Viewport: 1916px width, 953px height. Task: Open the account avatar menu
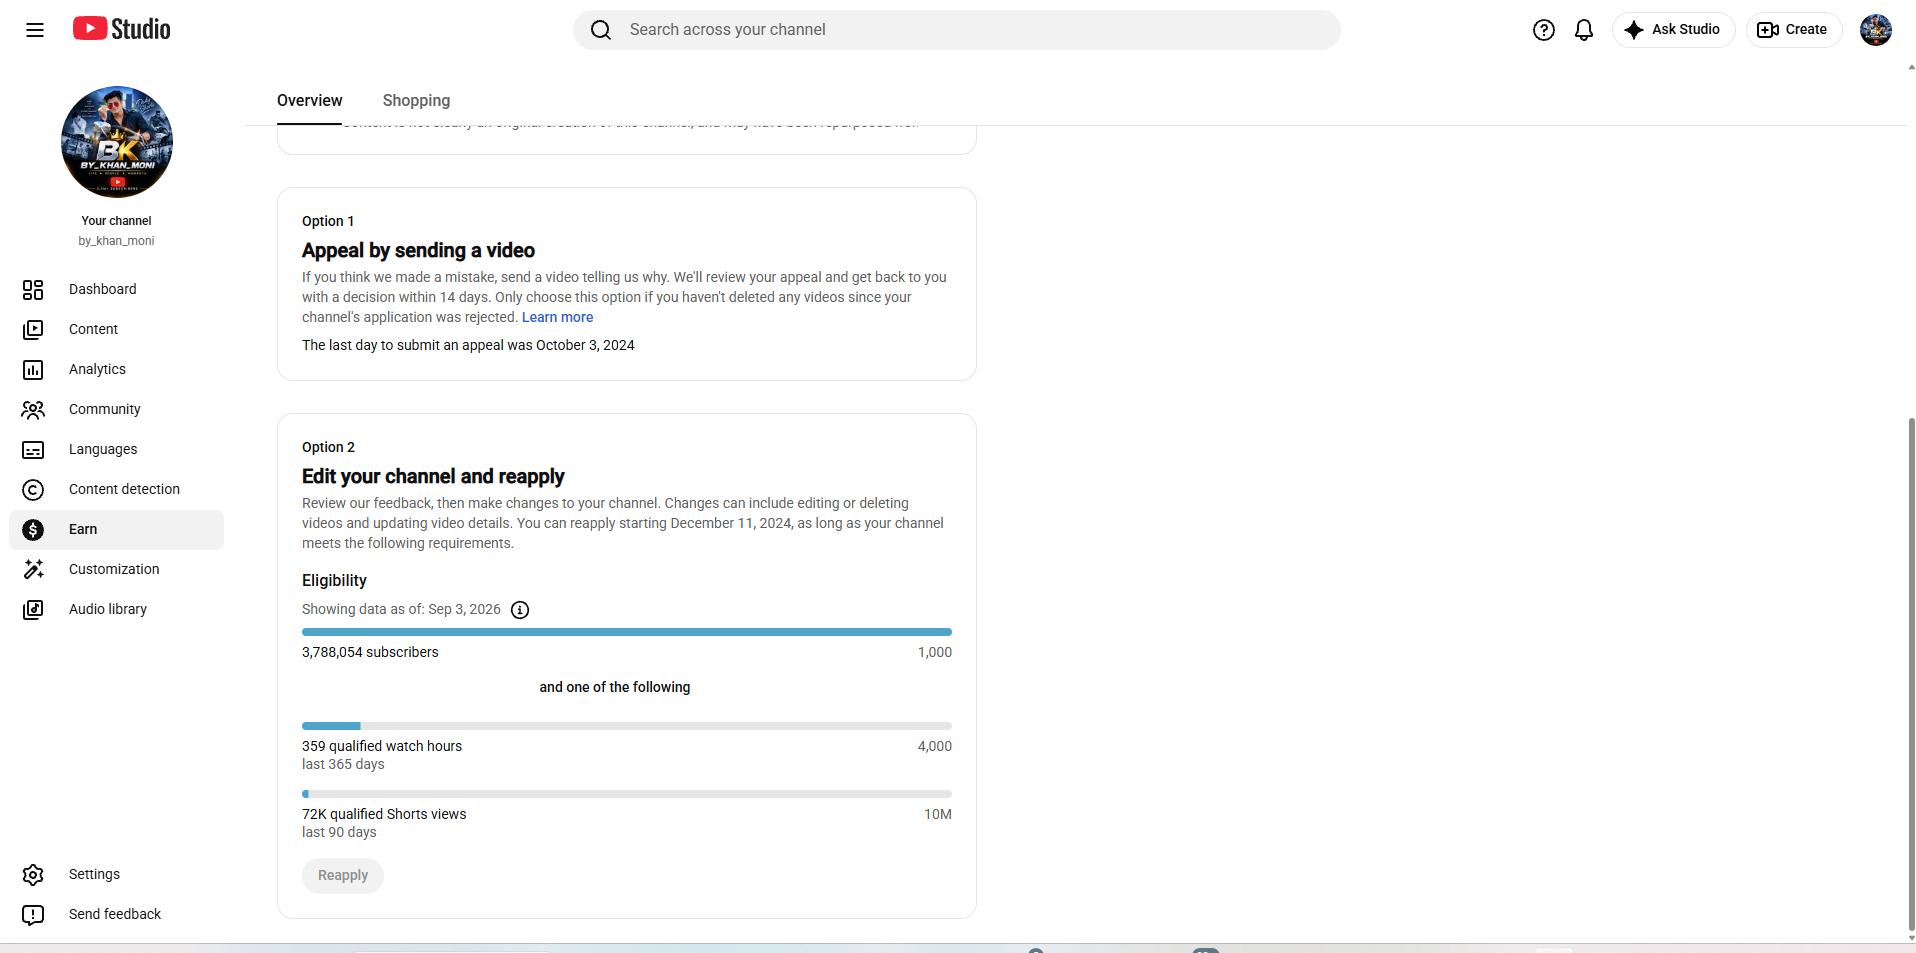click(1876, 30)
